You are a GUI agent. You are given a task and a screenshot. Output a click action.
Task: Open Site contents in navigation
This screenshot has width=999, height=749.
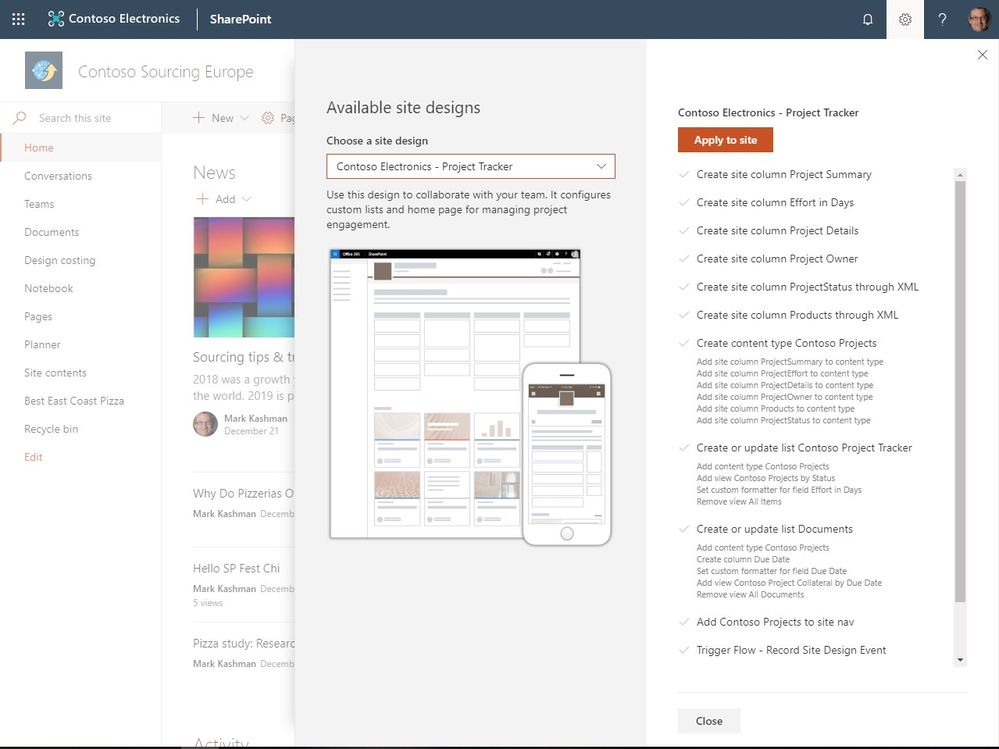click(x=55, y=373)
